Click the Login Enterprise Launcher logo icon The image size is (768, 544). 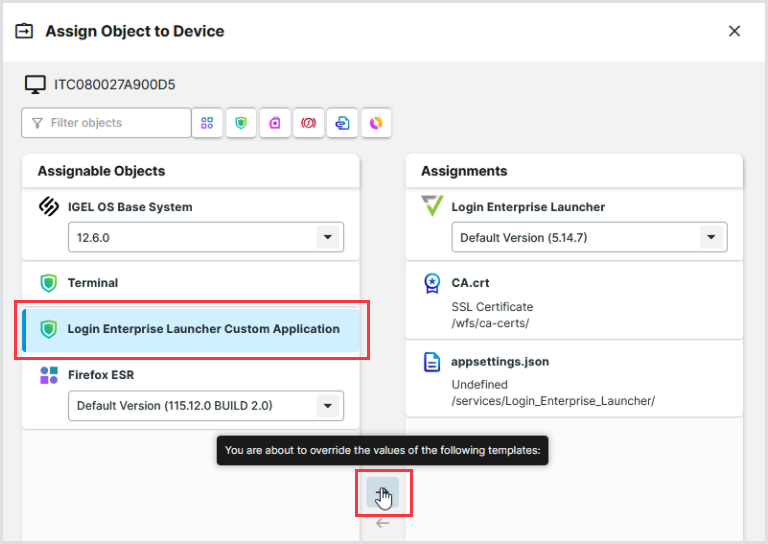432,207
